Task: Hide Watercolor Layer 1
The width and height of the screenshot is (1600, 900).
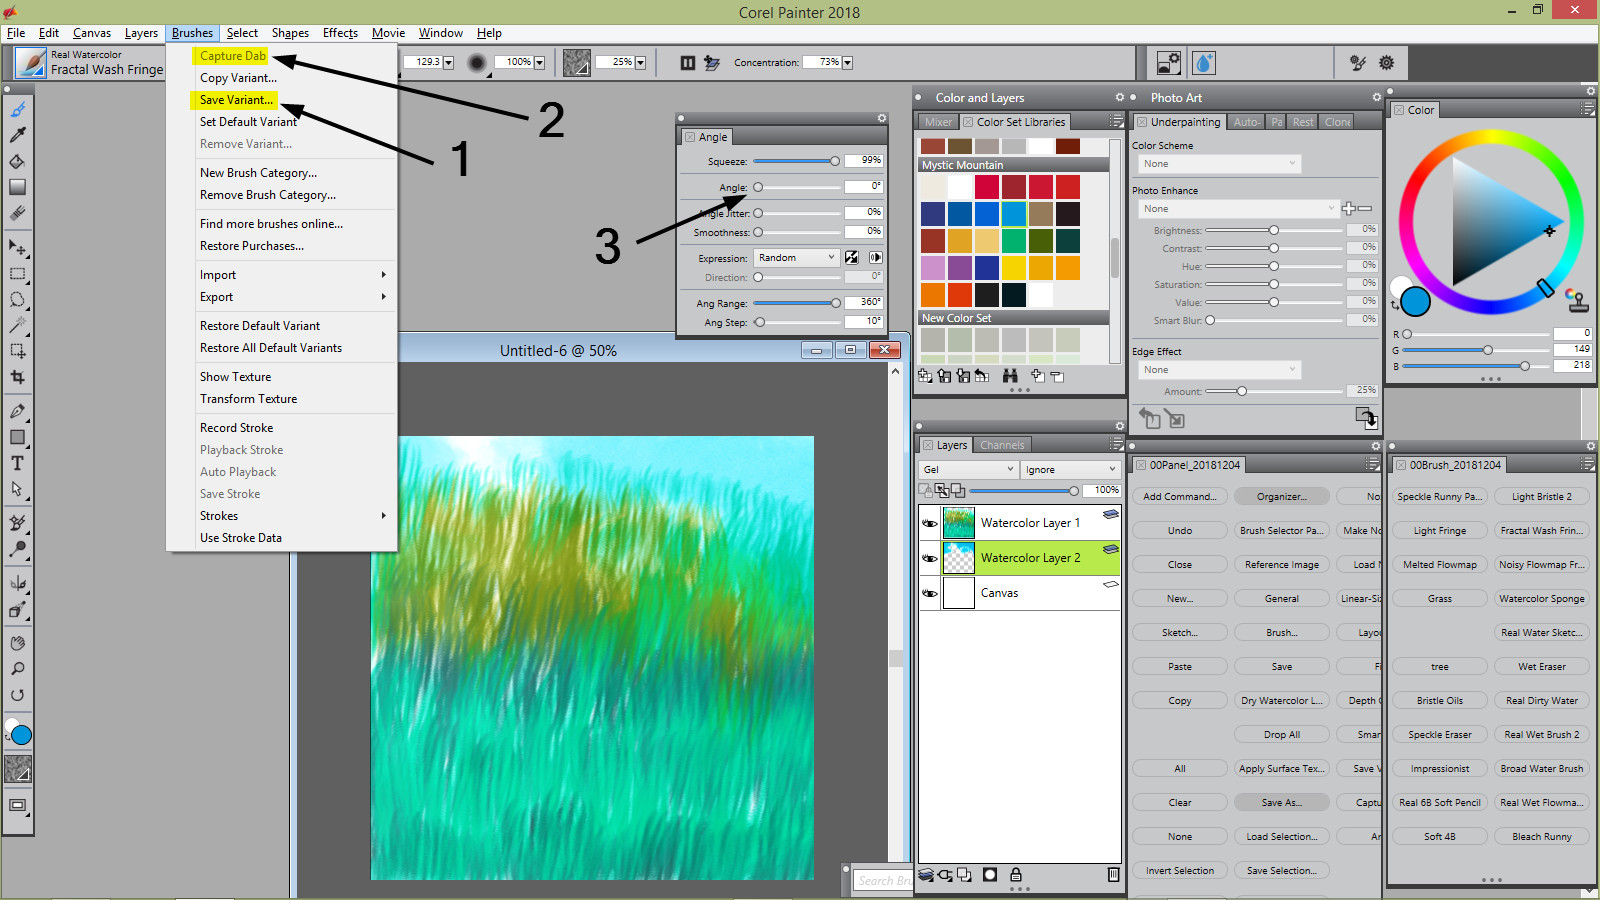Action: click(x=930, y=523)
